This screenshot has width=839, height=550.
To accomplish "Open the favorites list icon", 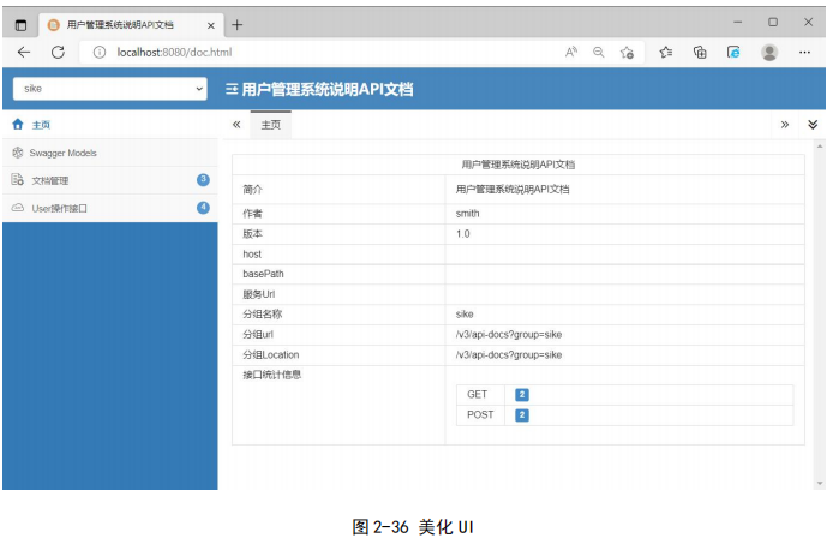I will 666,52.
